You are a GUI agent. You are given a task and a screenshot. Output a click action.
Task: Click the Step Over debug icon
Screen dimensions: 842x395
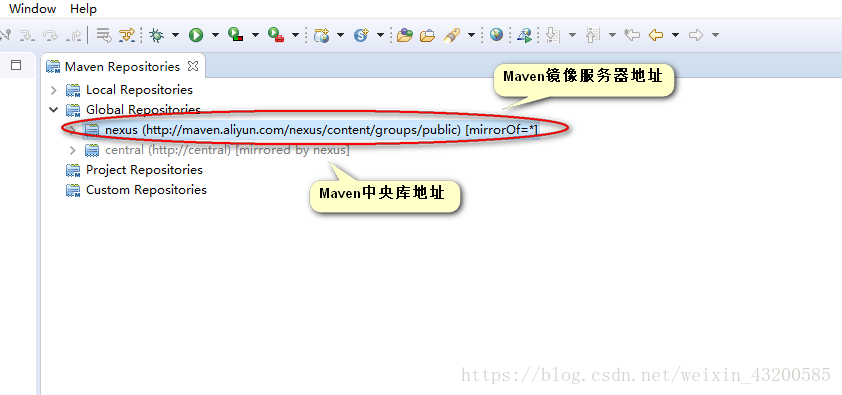coord(50,35)
